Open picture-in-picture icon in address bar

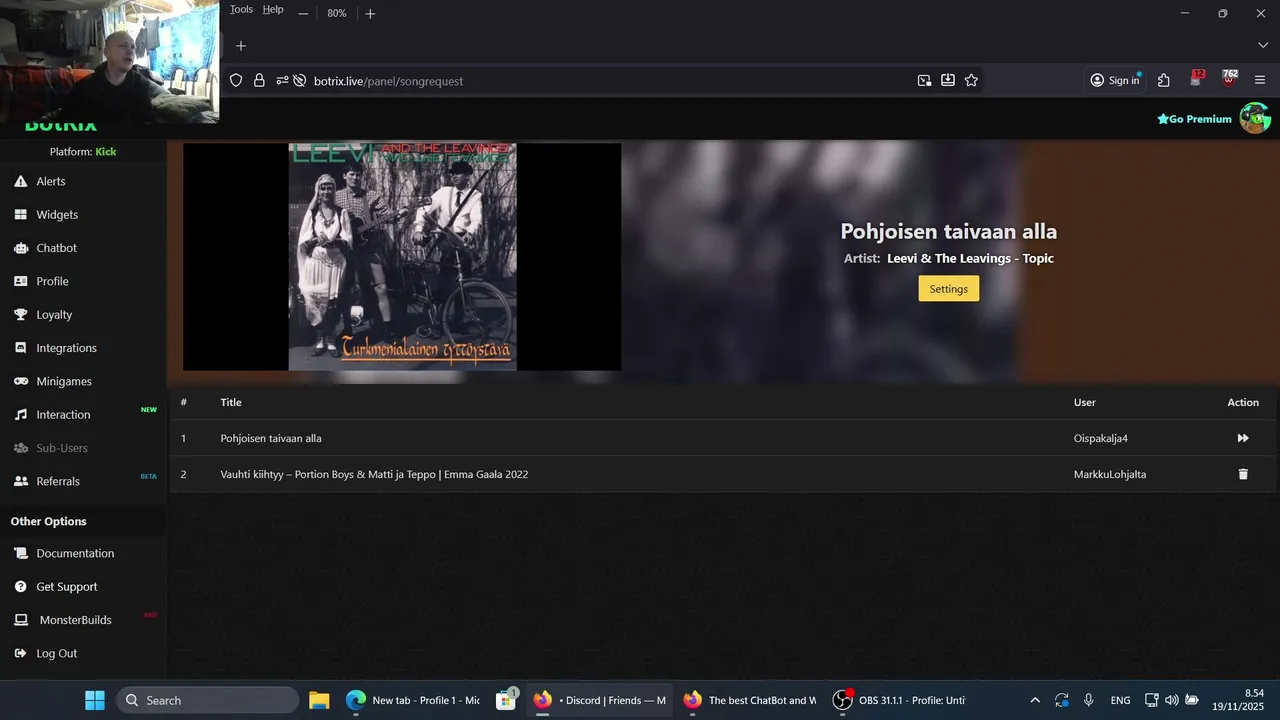[924, 80]
